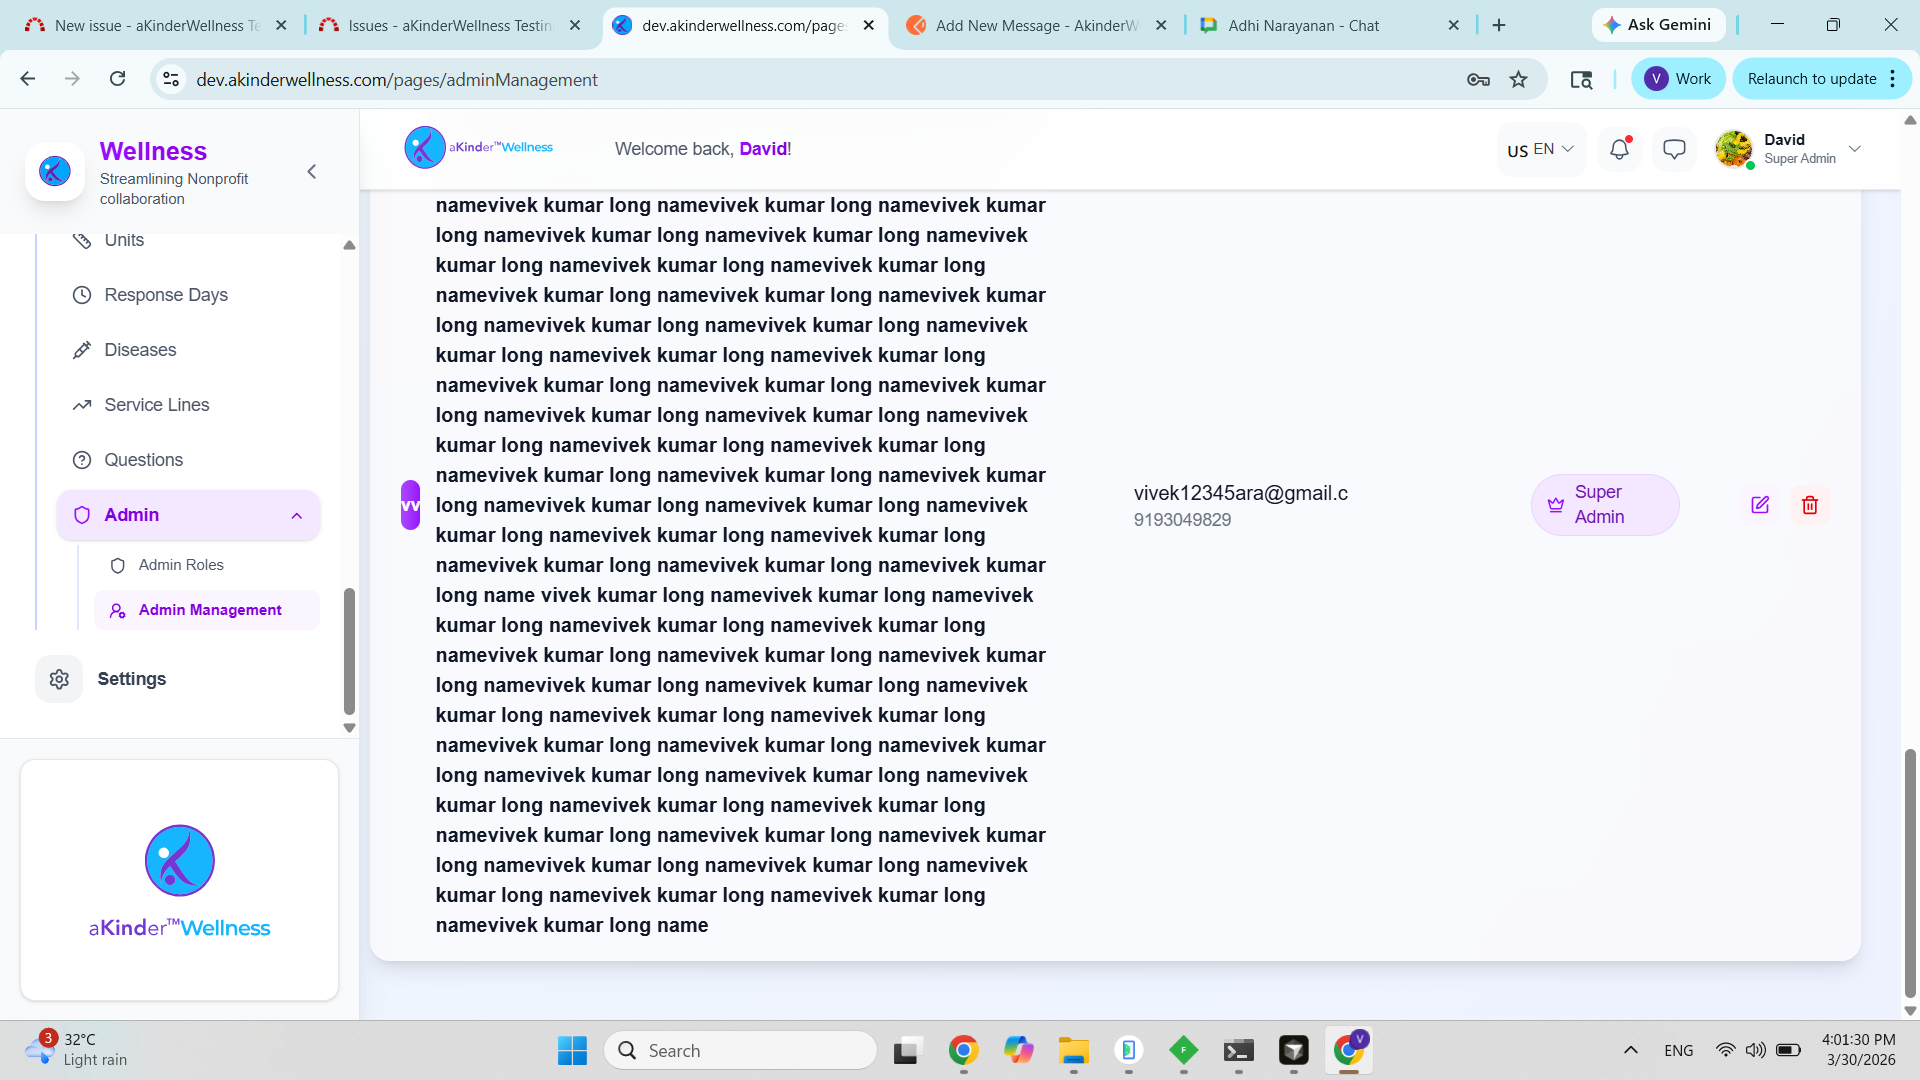
Task: Click the Super Admin role badge
Action: click(x=1604, y=505)
